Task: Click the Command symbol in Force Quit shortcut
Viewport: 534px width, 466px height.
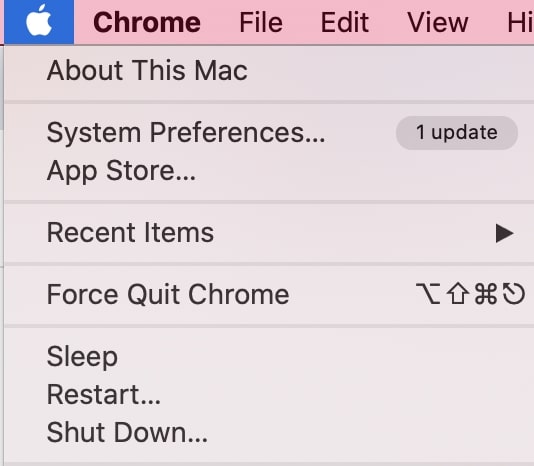Action: coord(486,294)
